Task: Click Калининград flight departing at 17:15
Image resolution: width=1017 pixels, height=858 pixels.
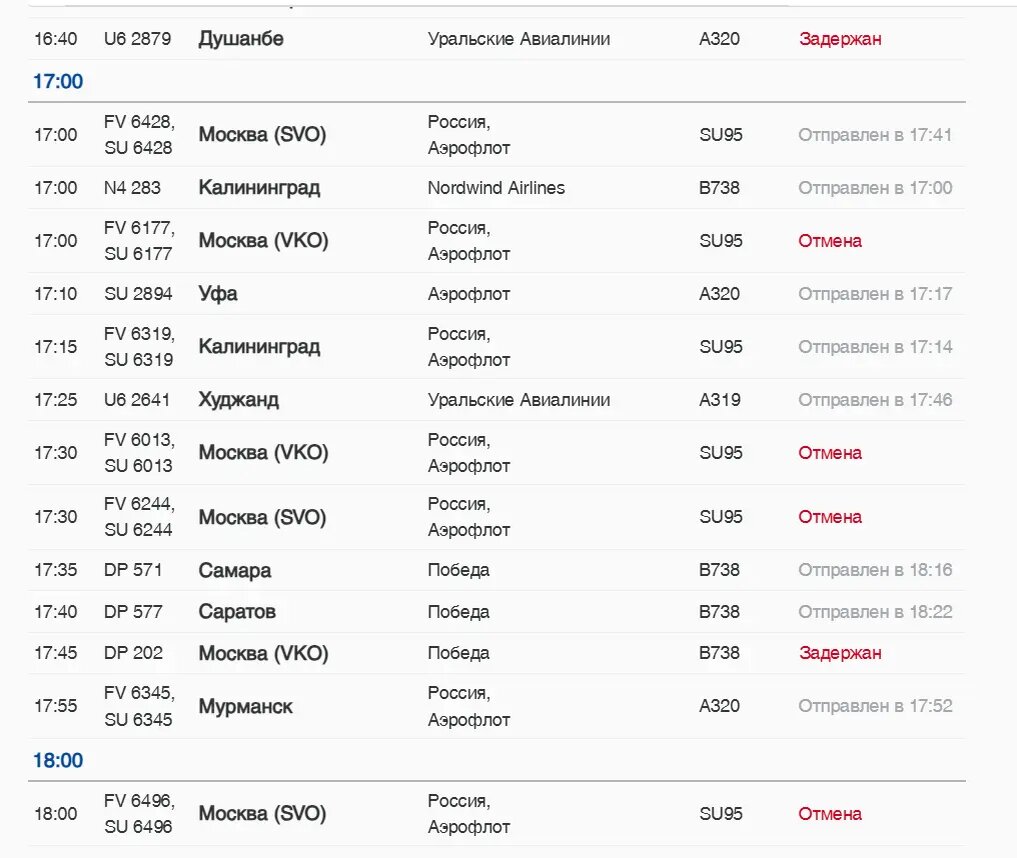Action: [259, 347]
